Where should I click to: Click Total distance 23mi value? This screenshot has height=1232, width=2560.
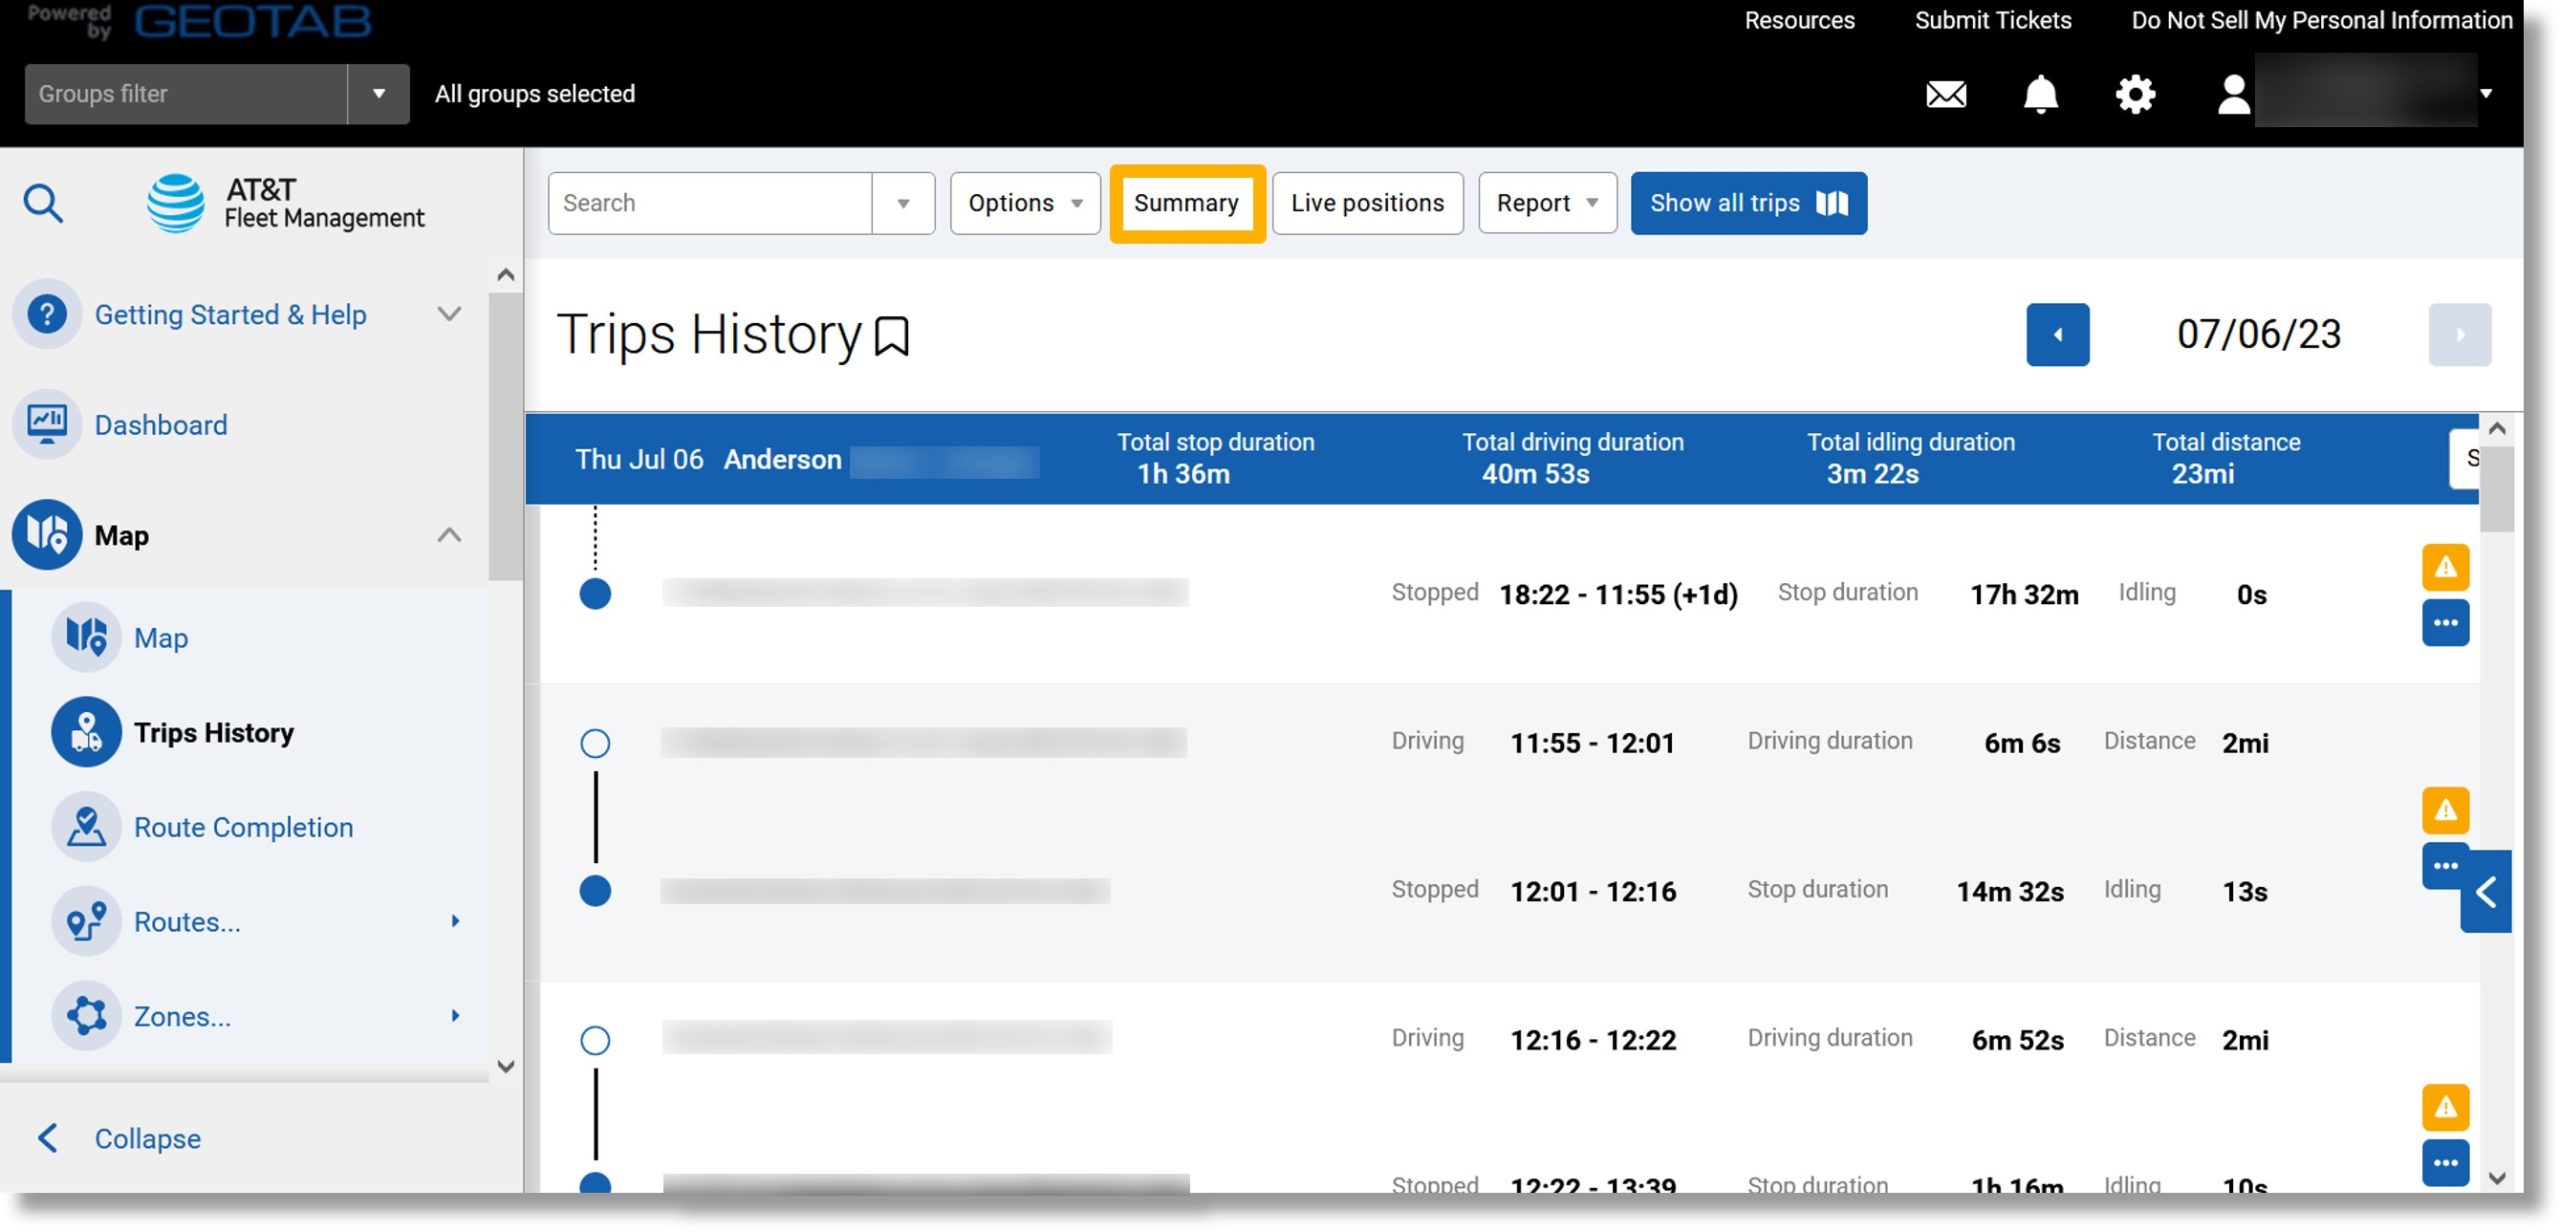pos(2202,473)
